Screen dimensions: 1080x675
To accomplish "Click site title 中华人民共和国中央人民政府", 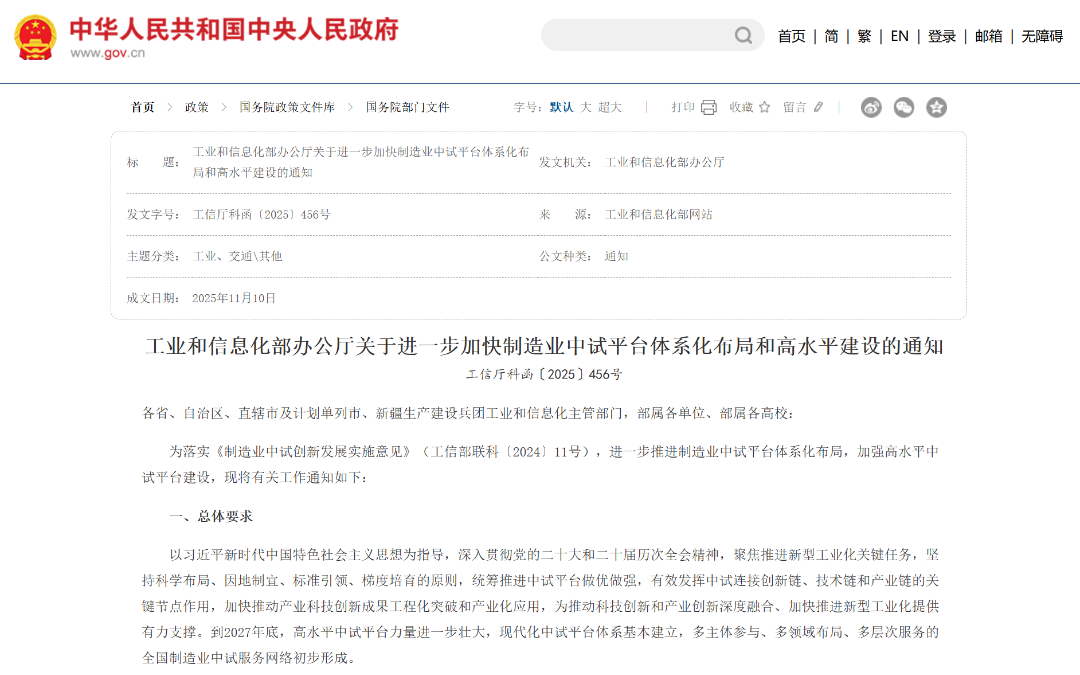I will 234,30.
